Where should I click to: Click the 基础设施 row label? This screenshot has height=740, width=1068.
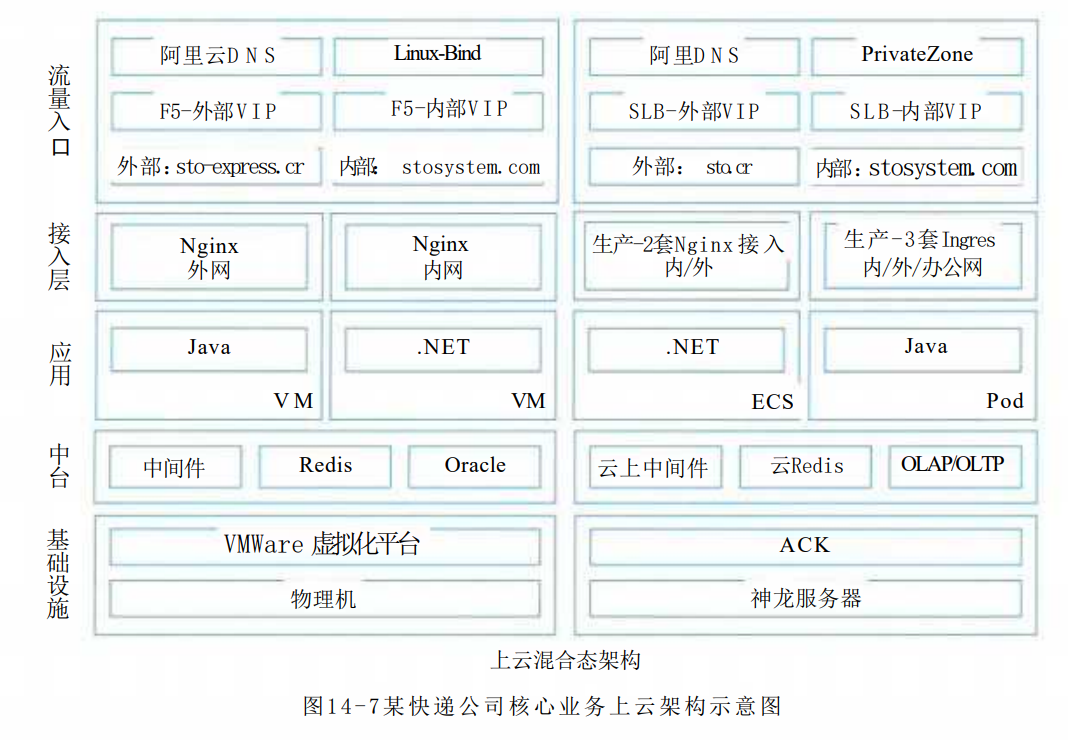[x=58, y=574]
